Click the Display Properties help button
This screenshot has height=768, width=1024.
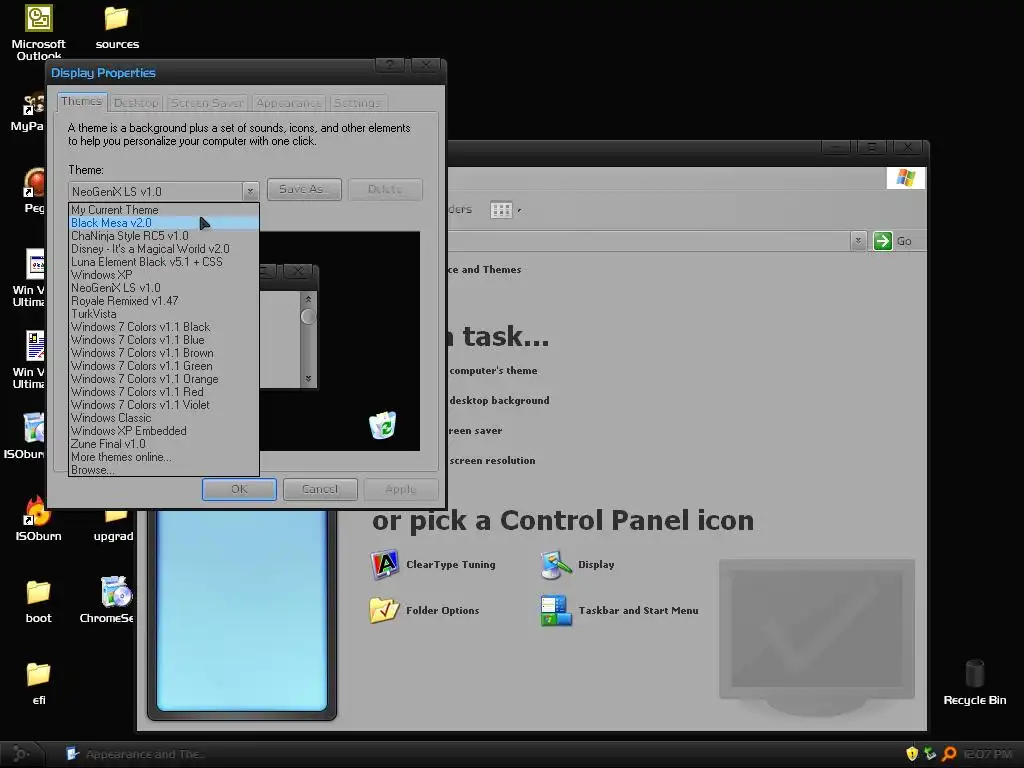pyautogui.click(x=390, y=65)
